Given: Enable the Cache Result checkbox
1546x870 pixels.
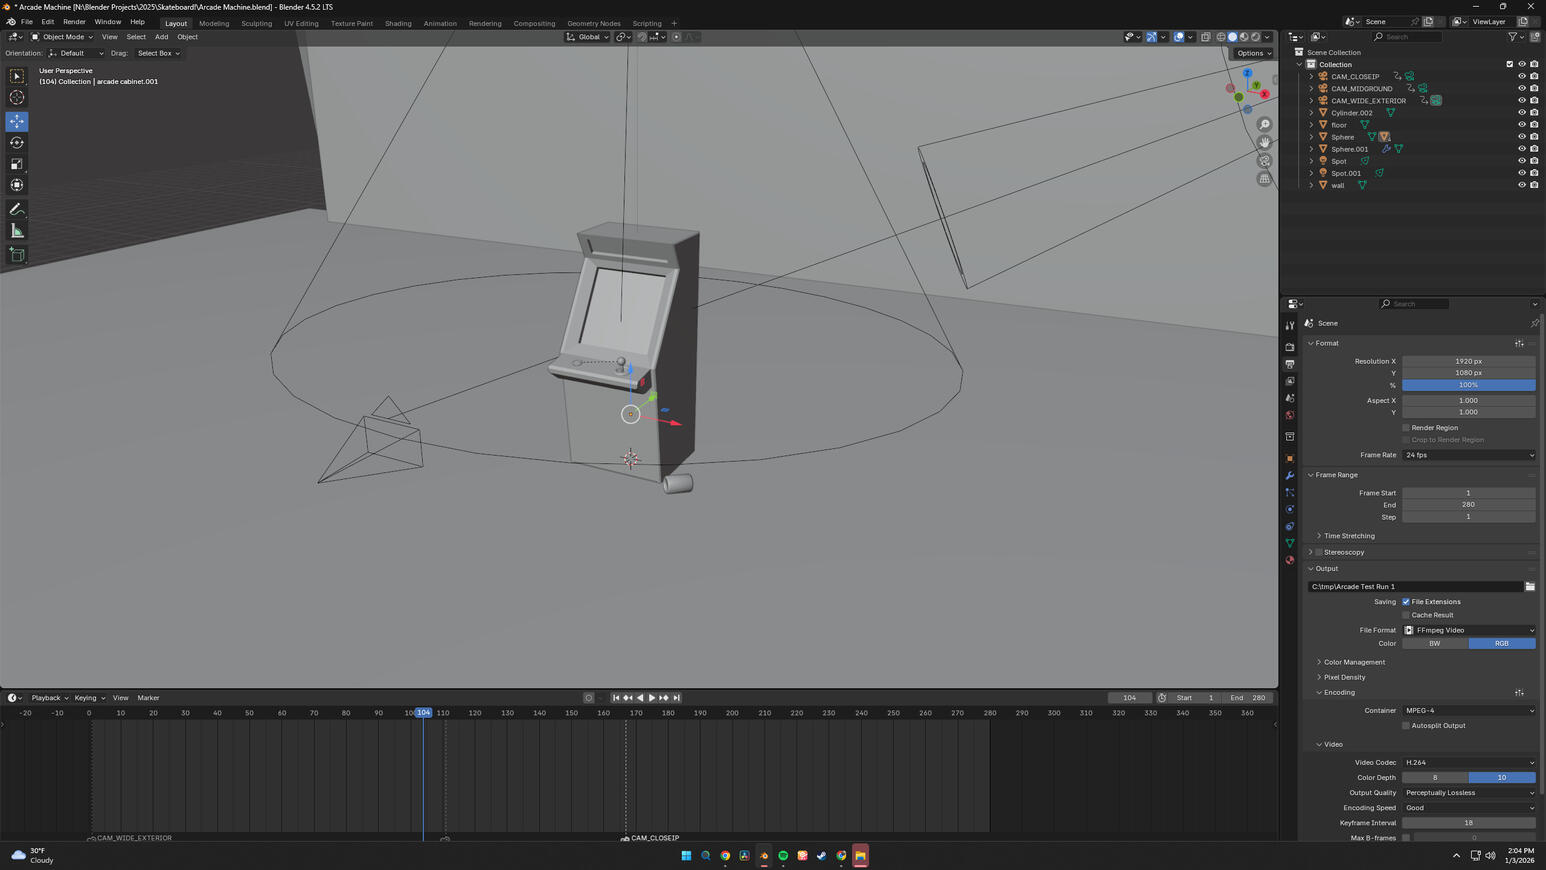Looking at the screenshot, I should (1406, 615).
